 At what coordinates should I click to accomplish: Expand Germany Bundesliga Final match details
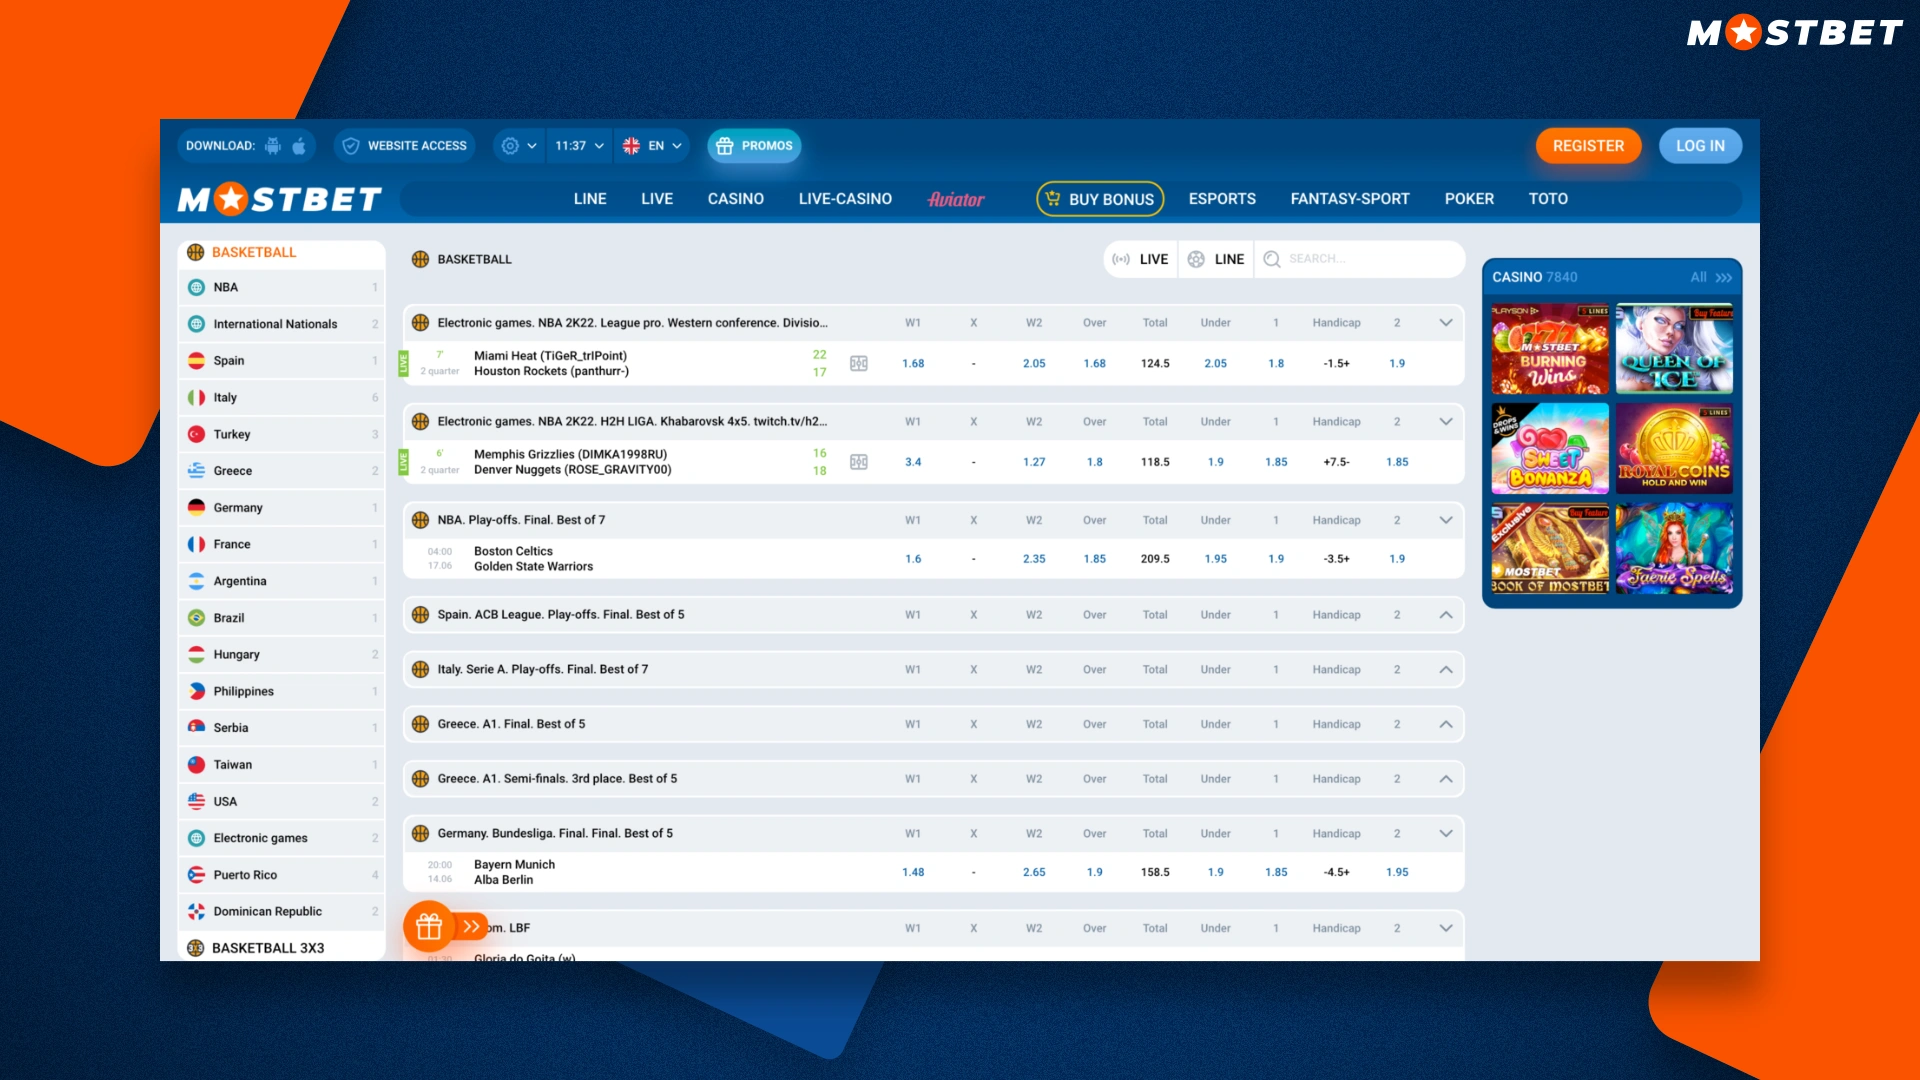pyautogui.click(x=1447, y=832)
